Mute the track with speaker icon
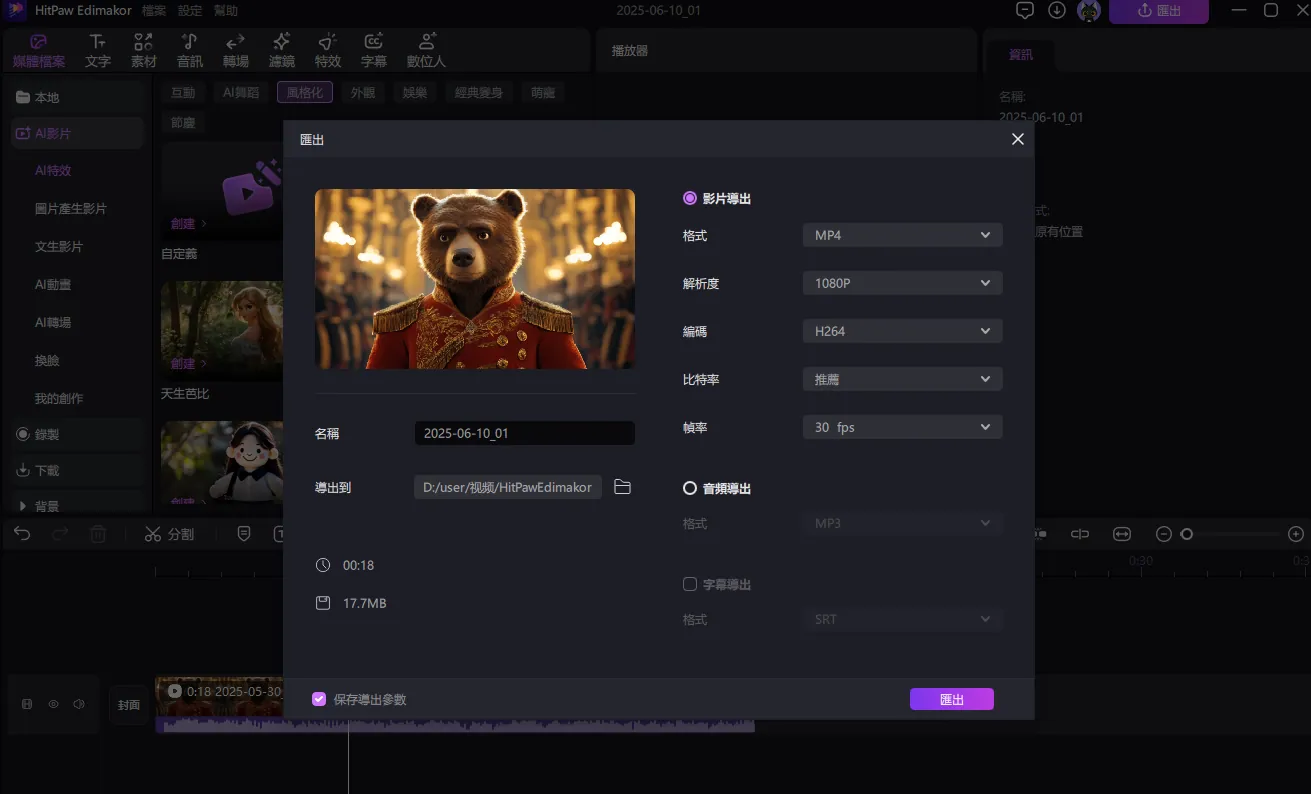Screen dimensions: 1311x794 79,704
